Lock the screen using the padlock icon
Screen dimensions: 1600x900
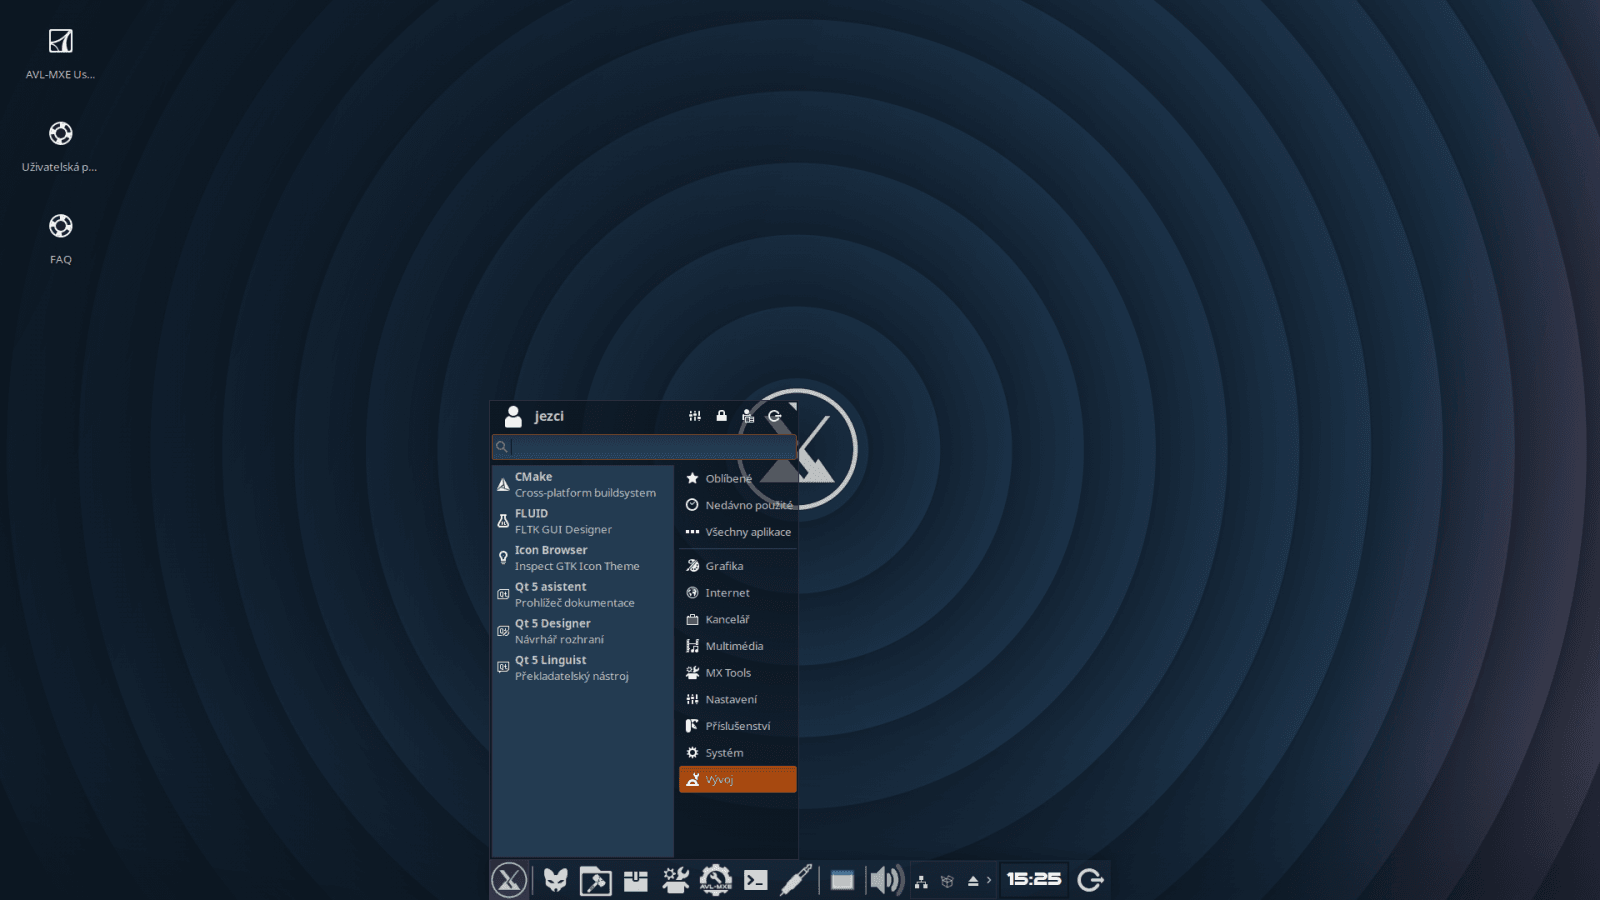click(x=721, y=416)
